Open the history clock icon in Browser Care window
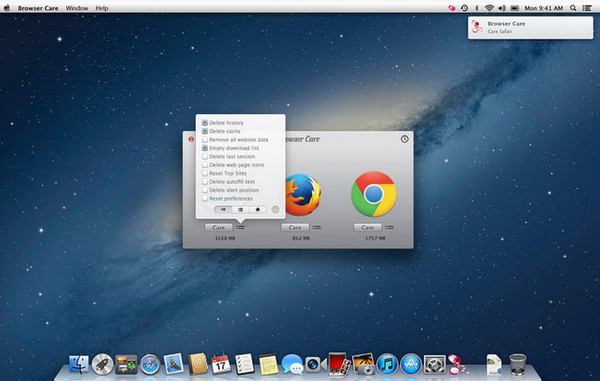 (404, 139)
